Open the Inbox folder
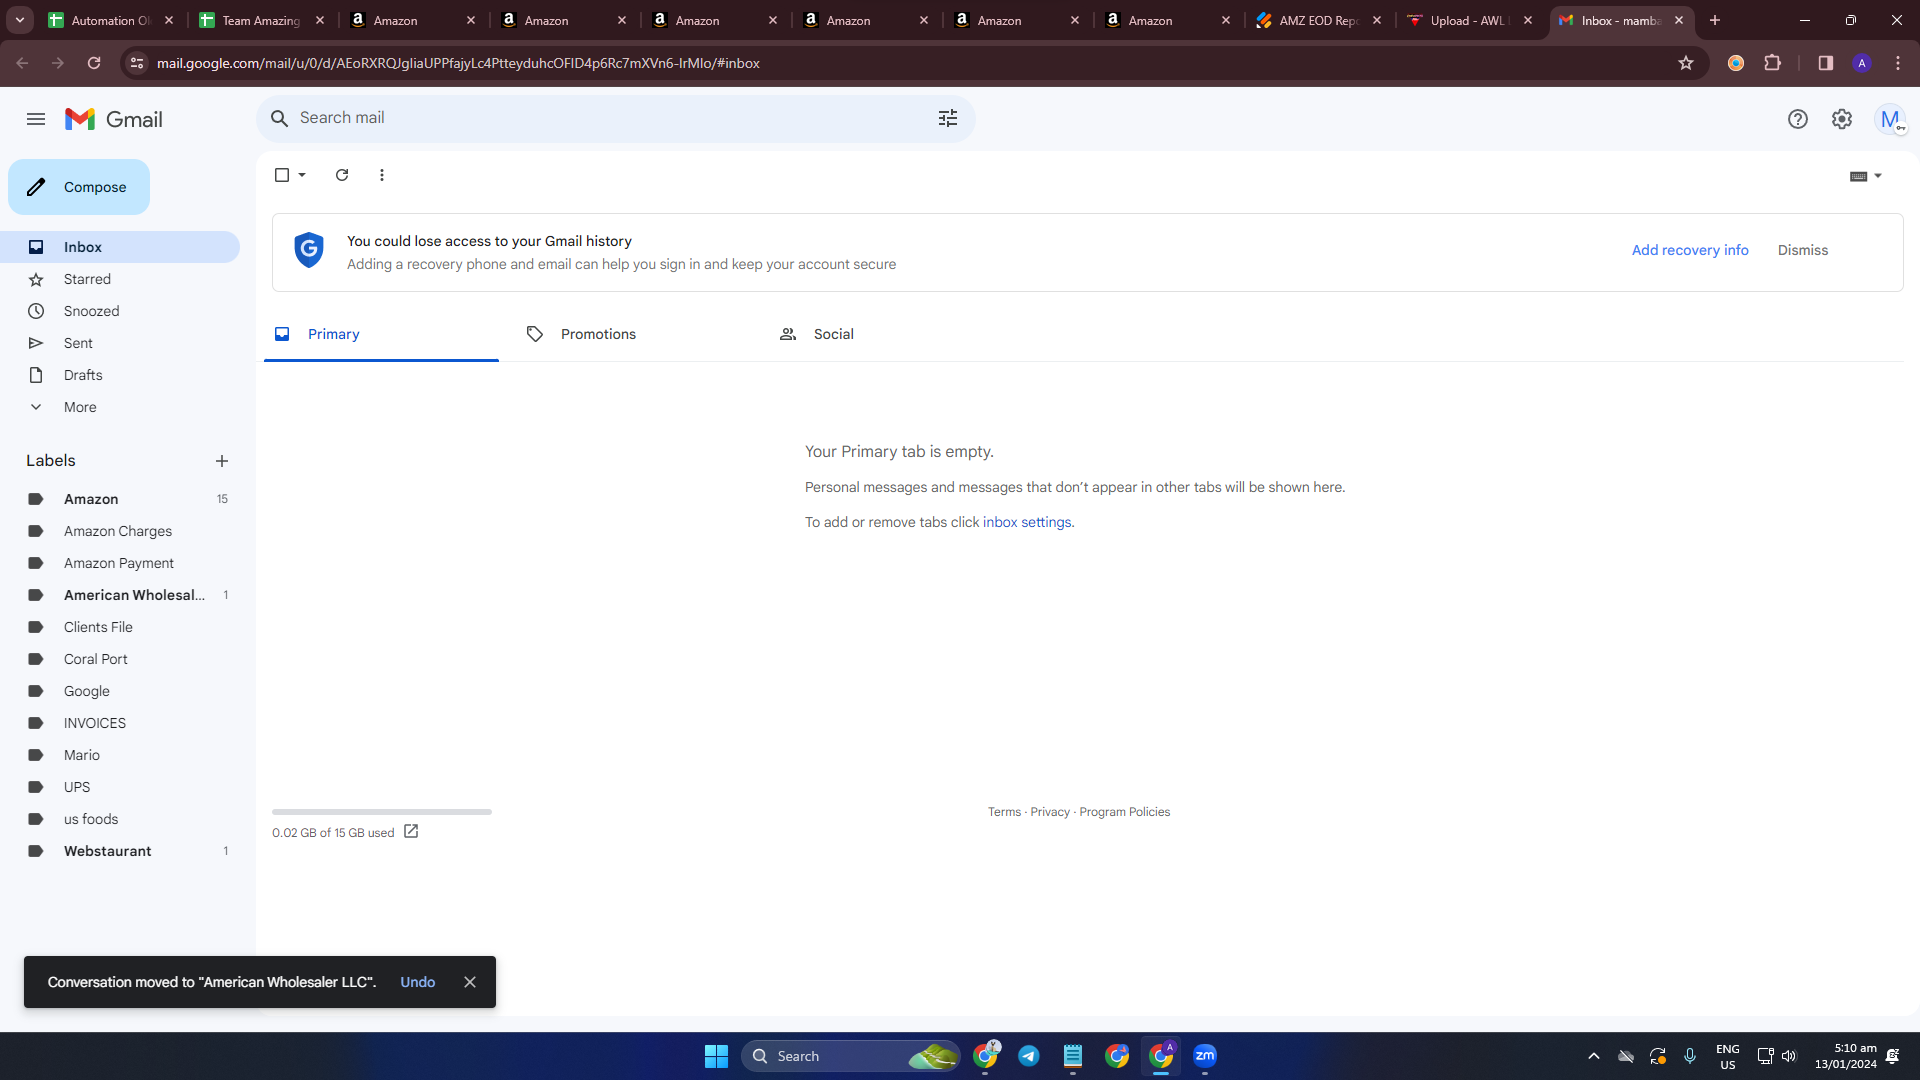Viewport: 1920px width, 1080px height. point(120,247)
